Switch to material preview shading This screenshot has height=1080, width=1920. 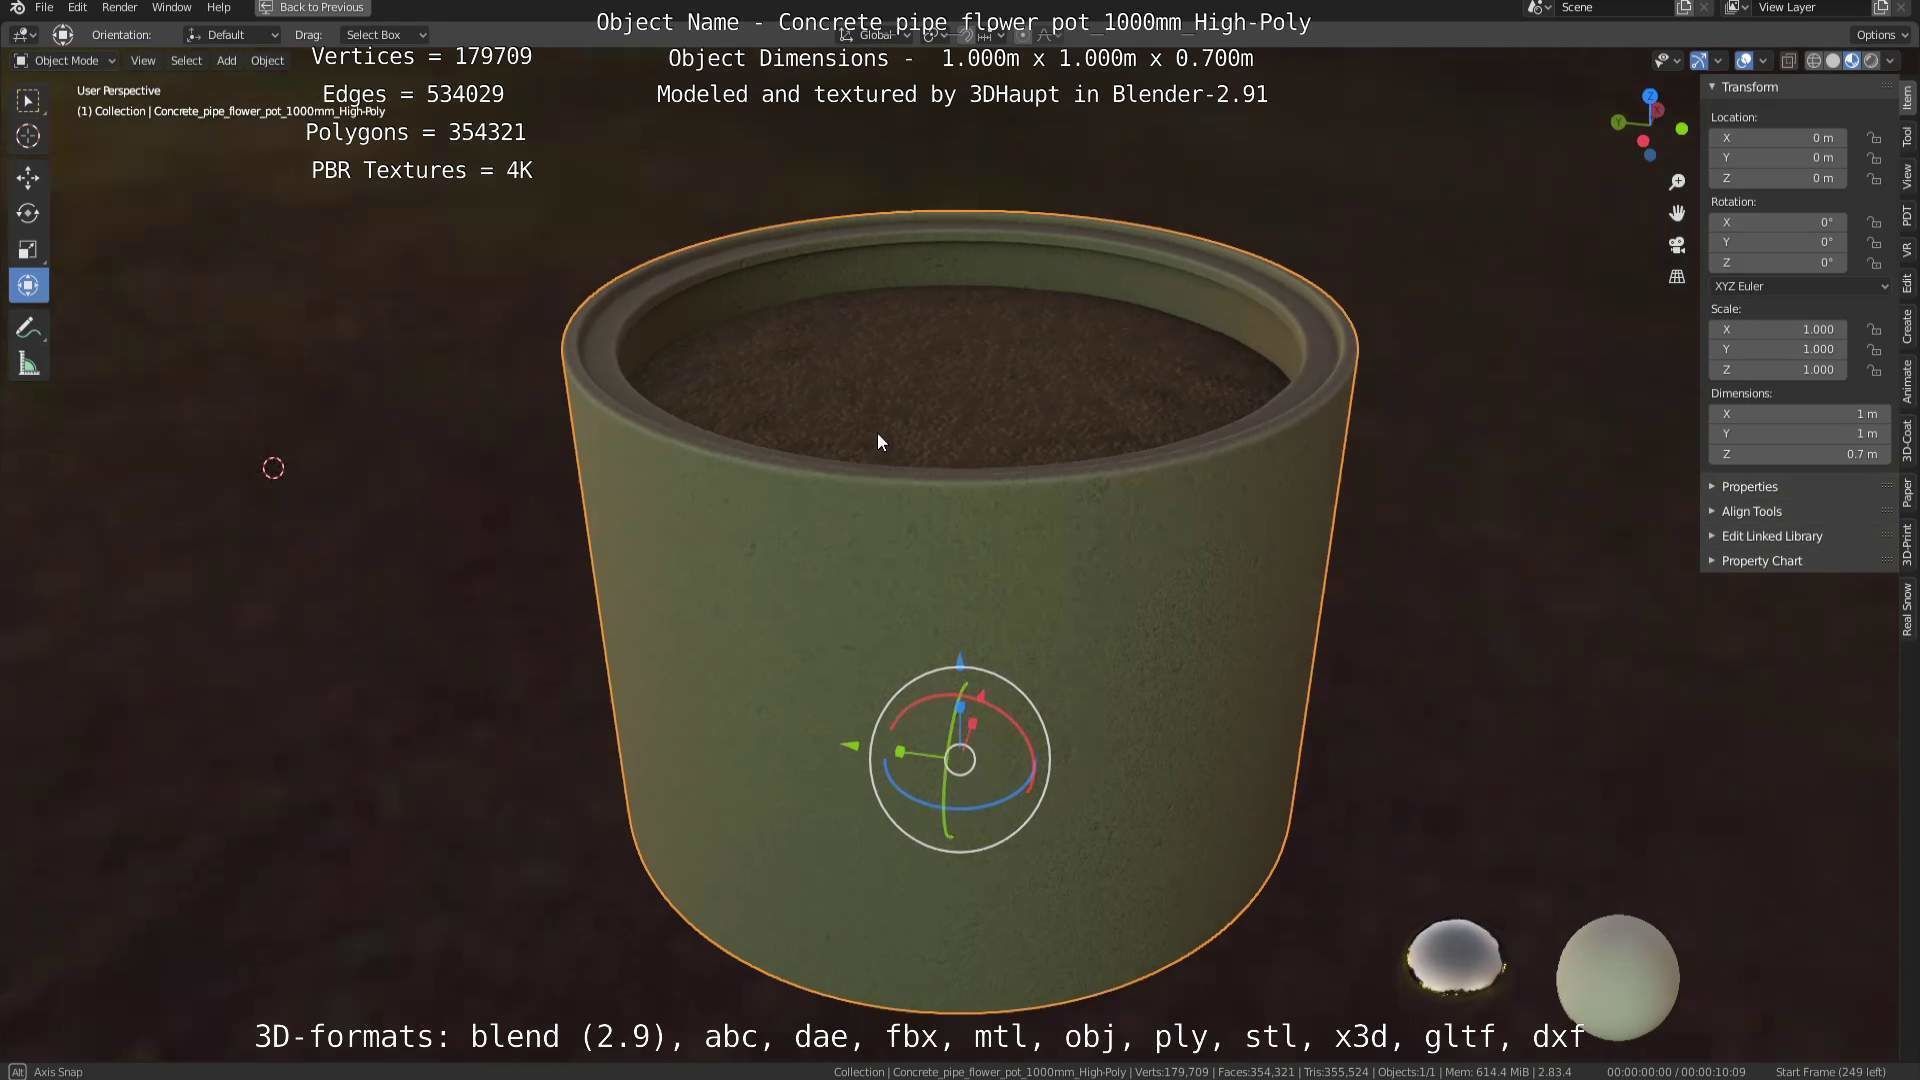click(1852, 61)
